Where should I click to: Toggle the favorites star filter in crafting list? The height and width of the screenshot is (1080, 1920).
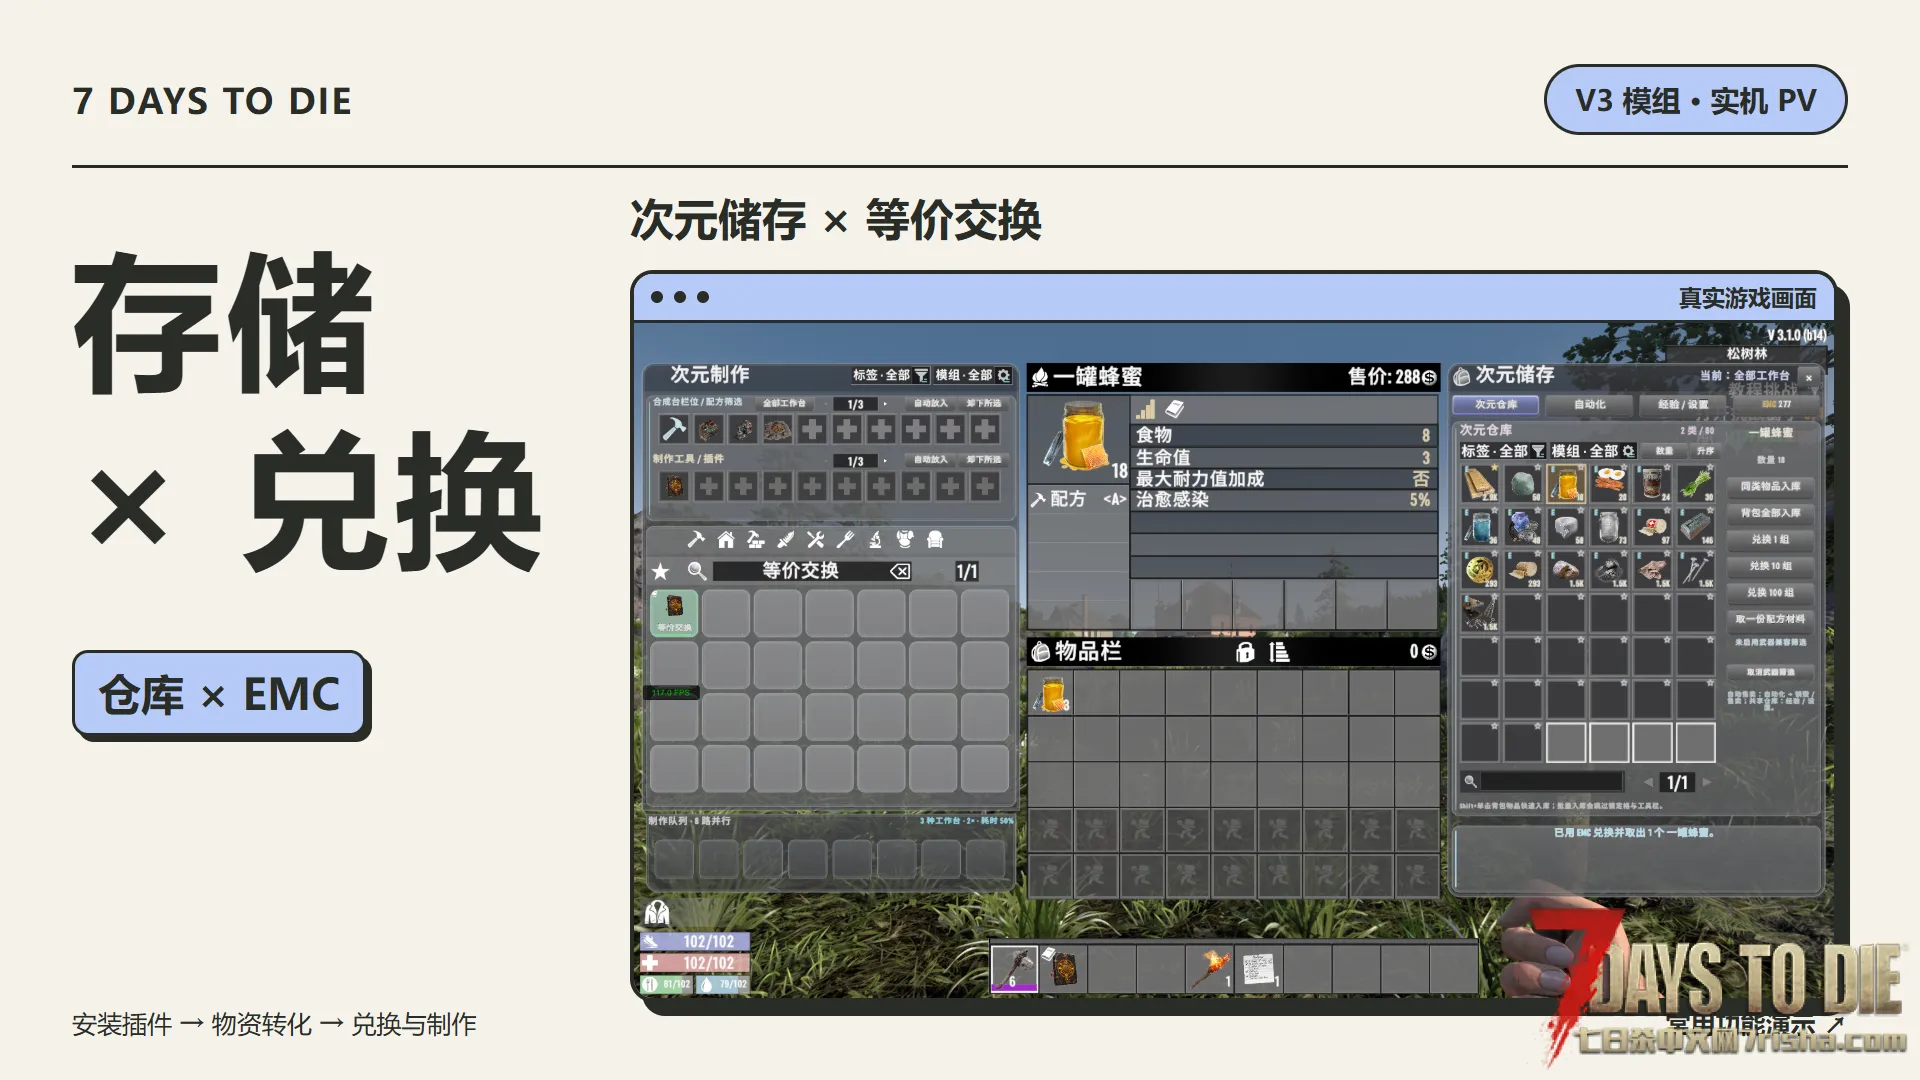[x=660, y=571]
